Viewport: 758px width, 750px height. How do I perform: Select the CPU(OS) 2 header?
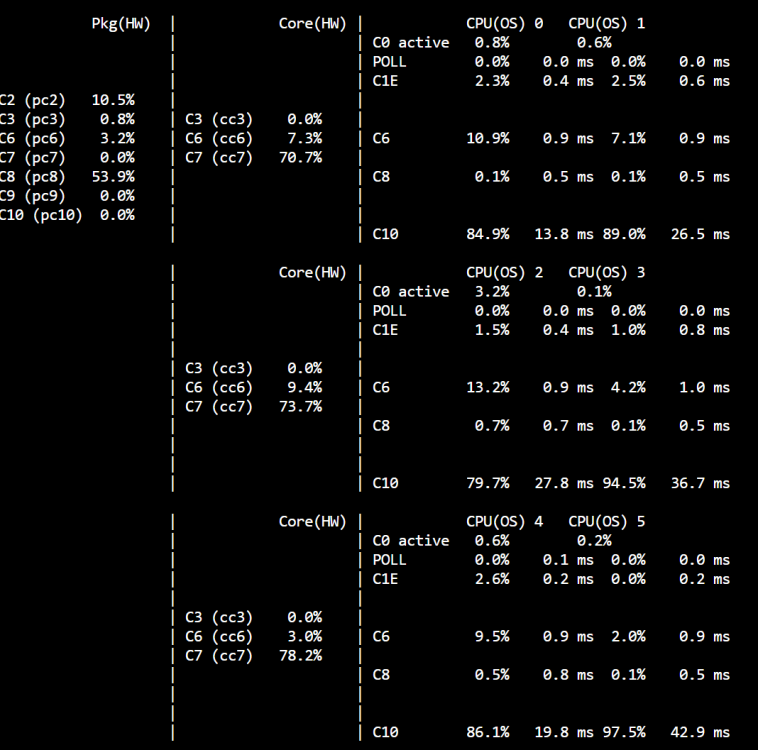(504, 273)
